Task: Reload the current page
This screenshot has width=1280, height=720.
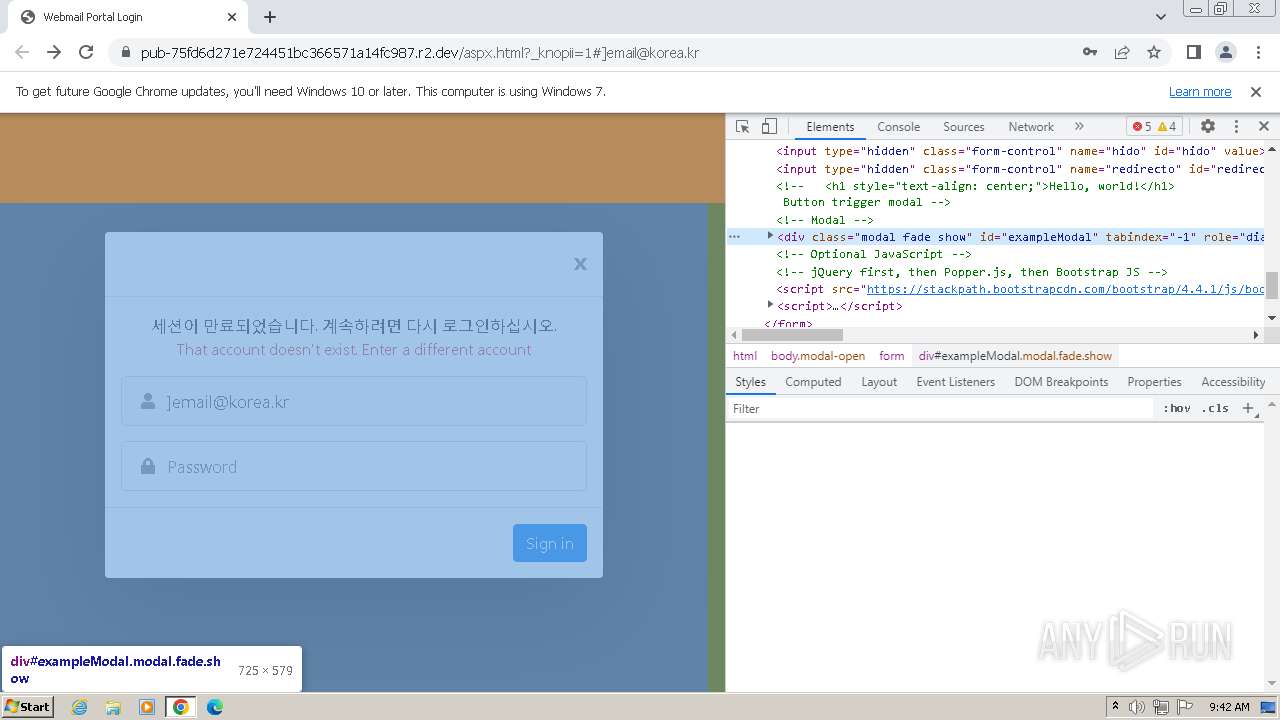Action: 86,52
